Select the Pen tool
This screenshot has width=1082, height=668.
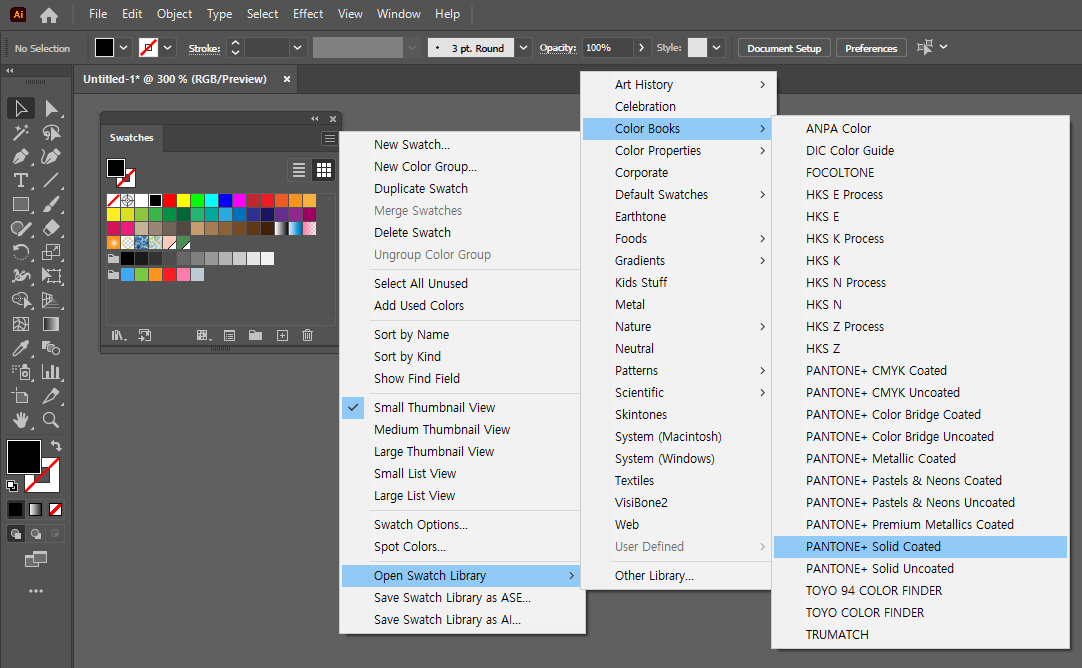[21, 157]
